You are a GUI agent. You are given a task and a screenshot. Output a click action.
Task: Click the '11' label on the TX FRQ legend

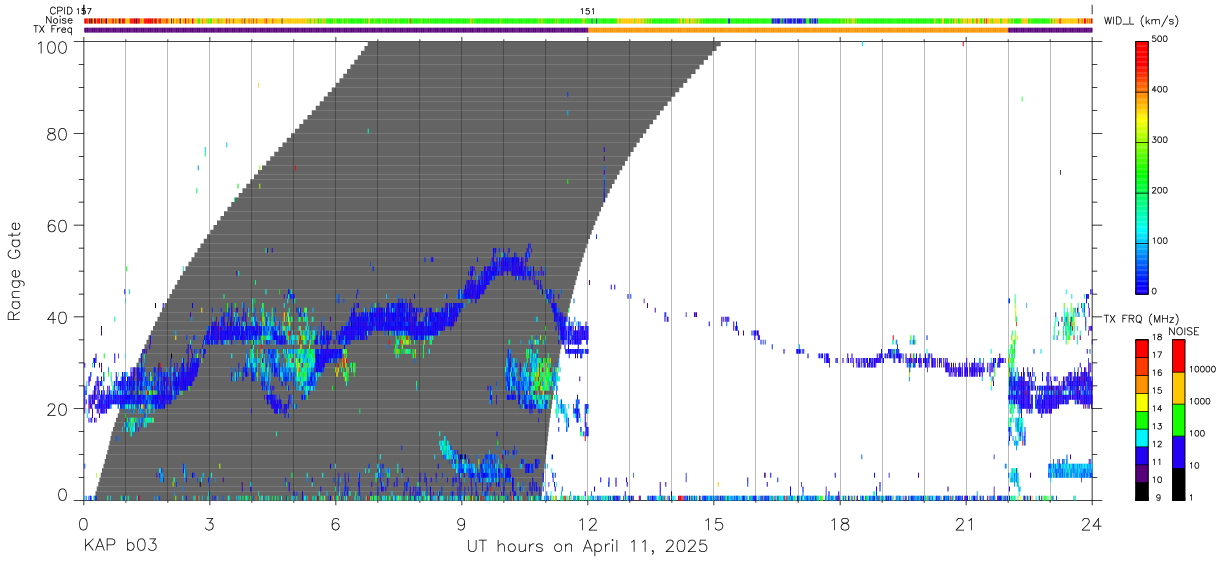click(1159, 462)
